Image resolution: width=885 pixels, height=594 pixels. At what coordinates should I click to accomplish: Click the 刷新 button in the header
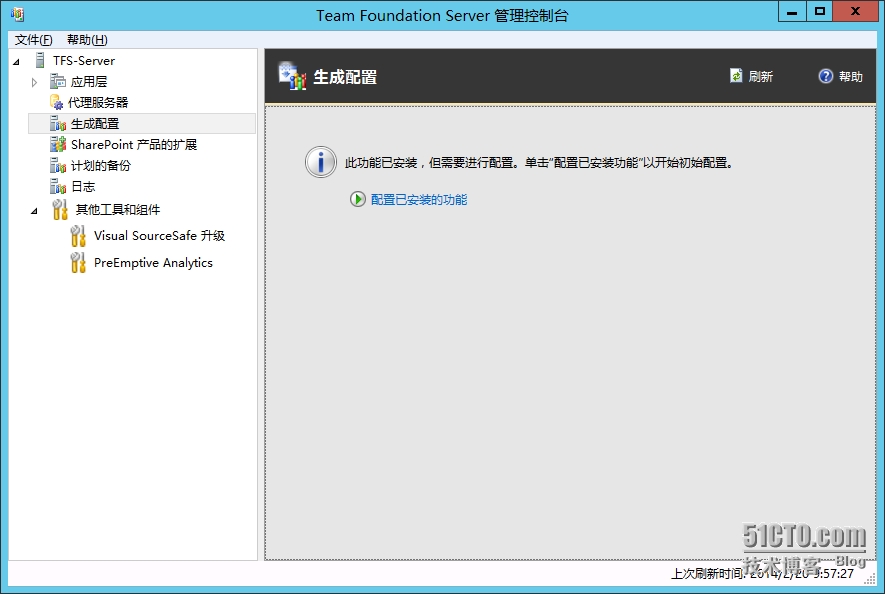[751, 76]
